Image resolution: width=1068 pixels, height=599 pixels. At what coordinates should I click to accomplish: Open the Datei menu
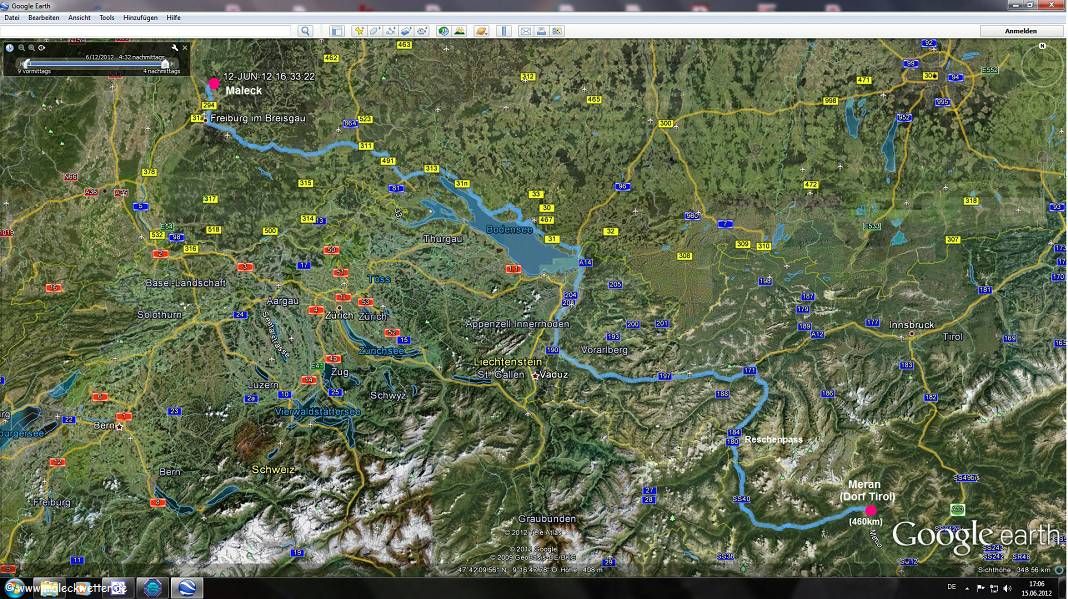(x=12, y=18)
